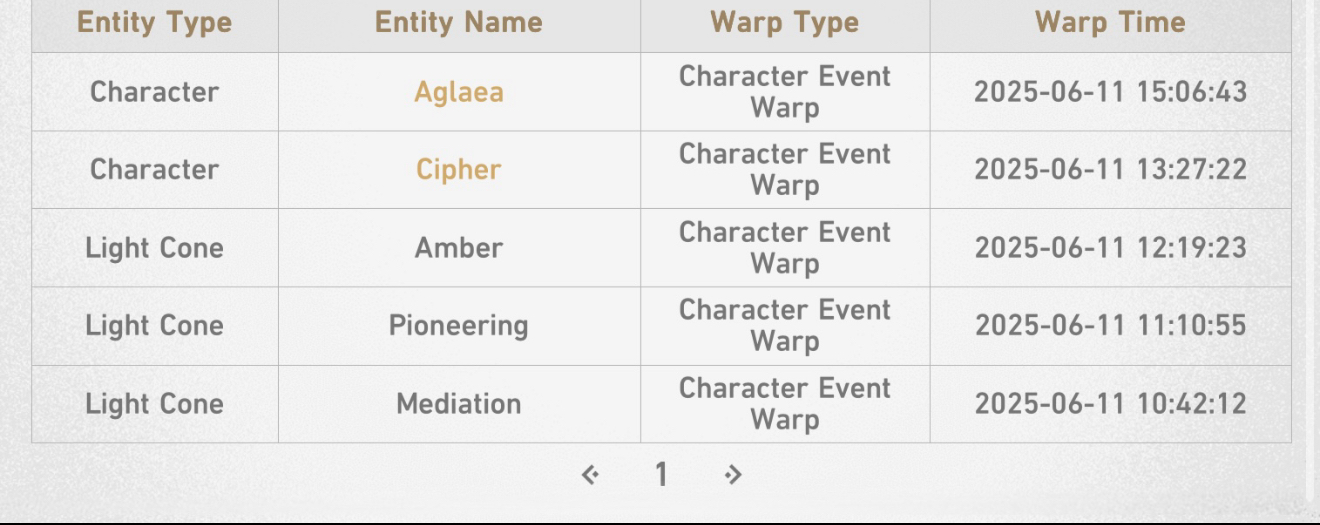Go to the previous page arrow

[591, 474]
